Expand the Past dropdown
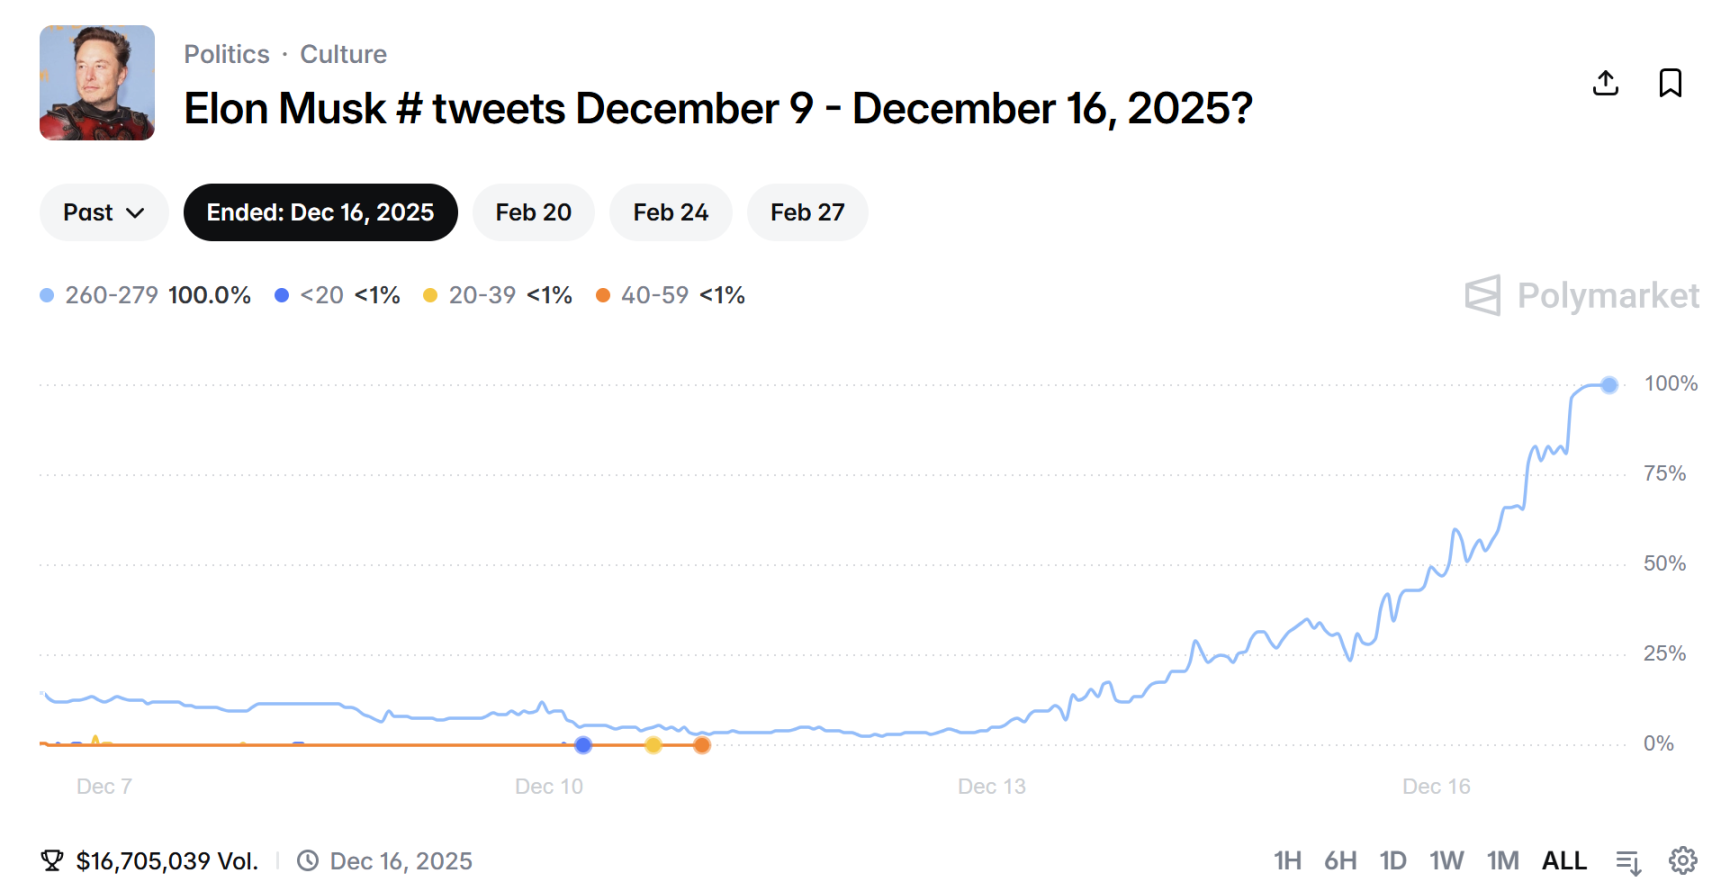The height and width of the screenshot is (891, 1712). pos(104,212)
